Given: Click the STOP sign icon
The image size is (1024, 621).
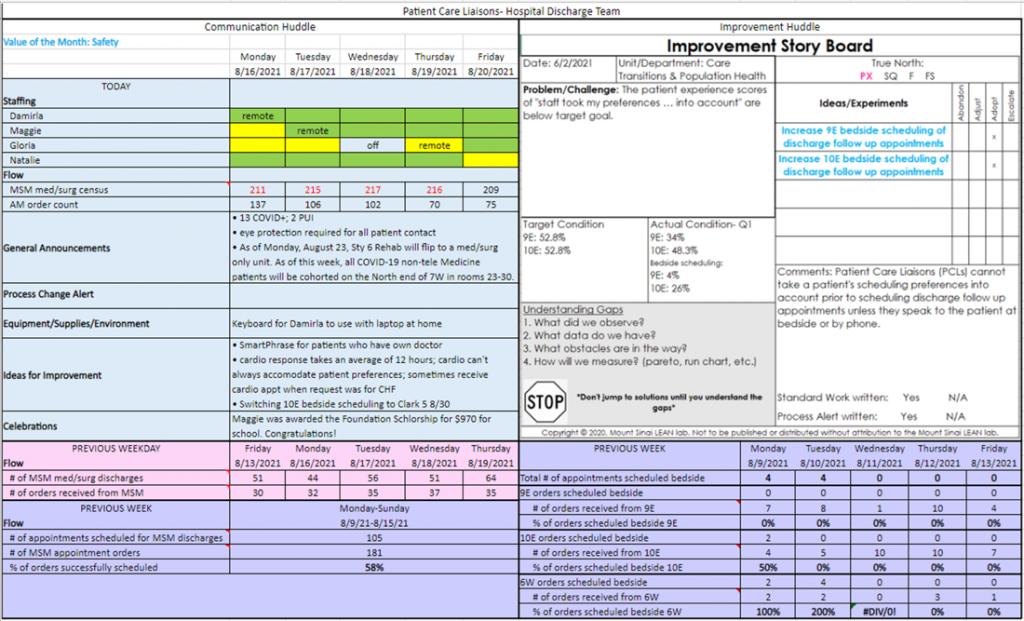Looking at the screenshot, I should pyautogui.click(x=545, y=402).
